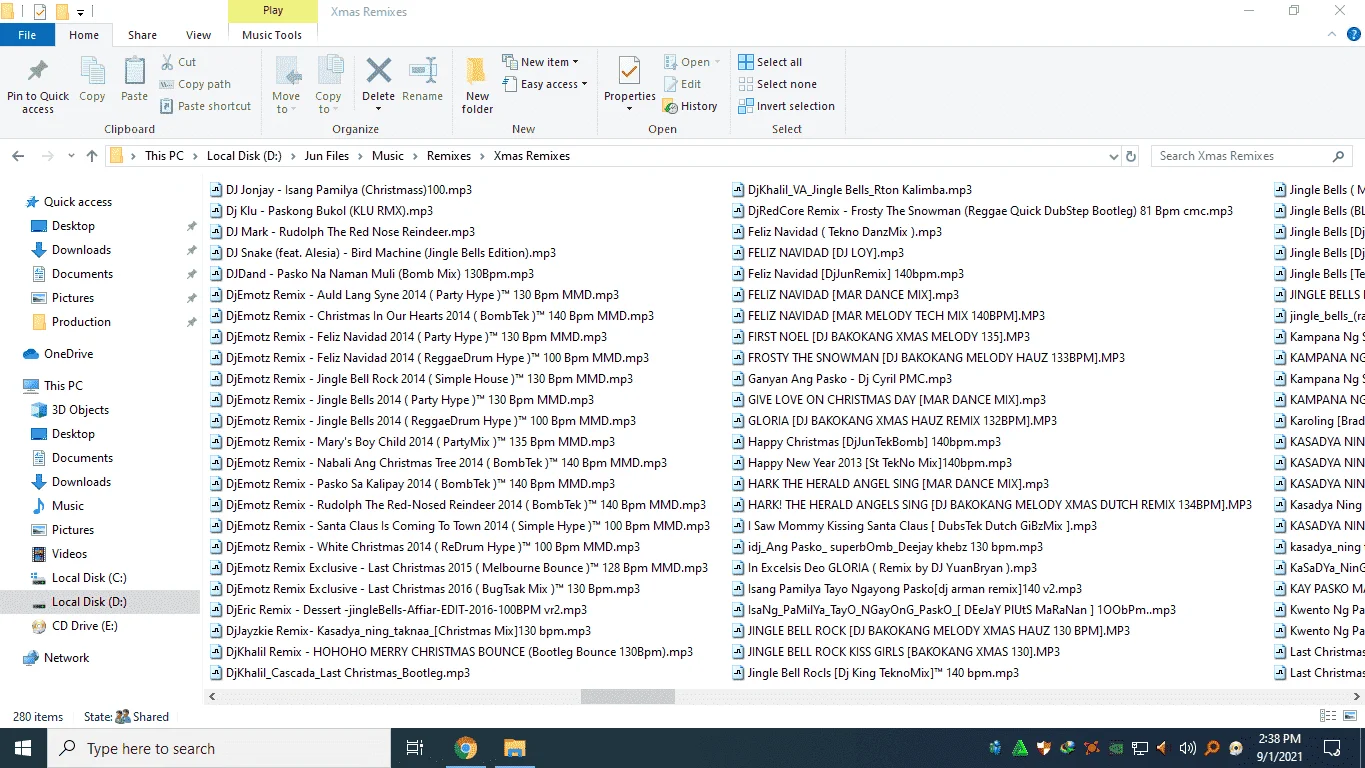Go up one folder level arrow
The height and width of the screenshot is (768, 1365).
[x=92, y=156]
